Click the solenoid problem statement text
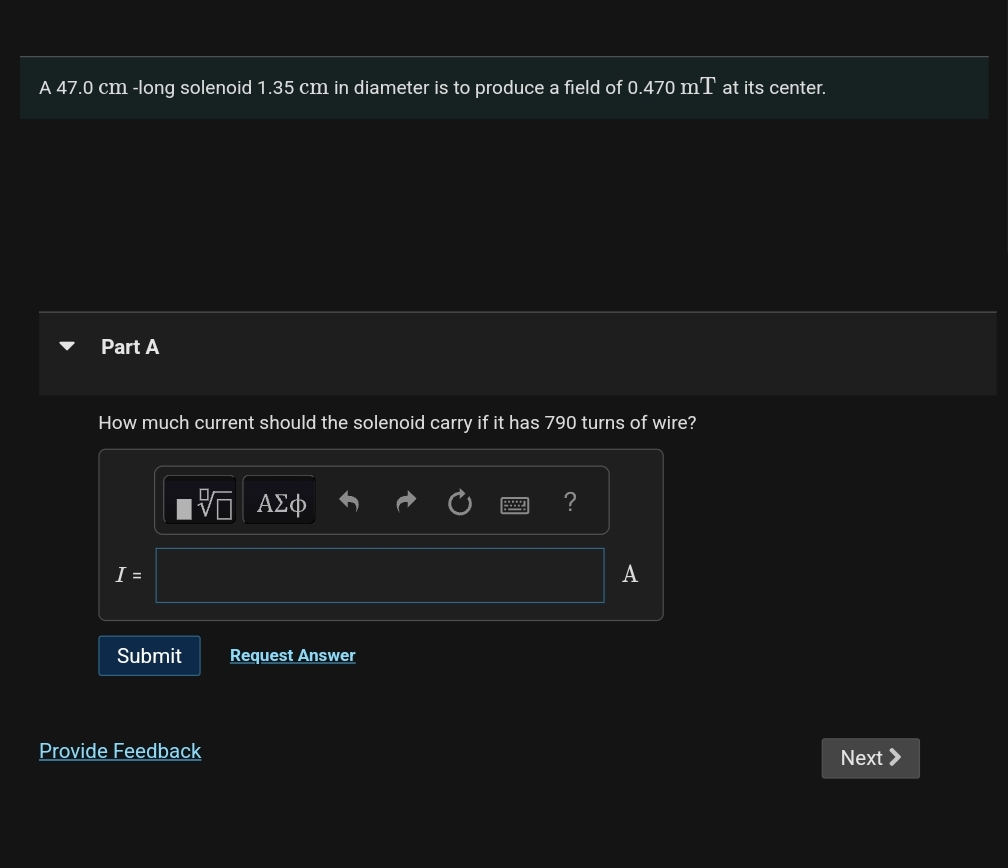 pyautogui.click(x=433, y=87)
